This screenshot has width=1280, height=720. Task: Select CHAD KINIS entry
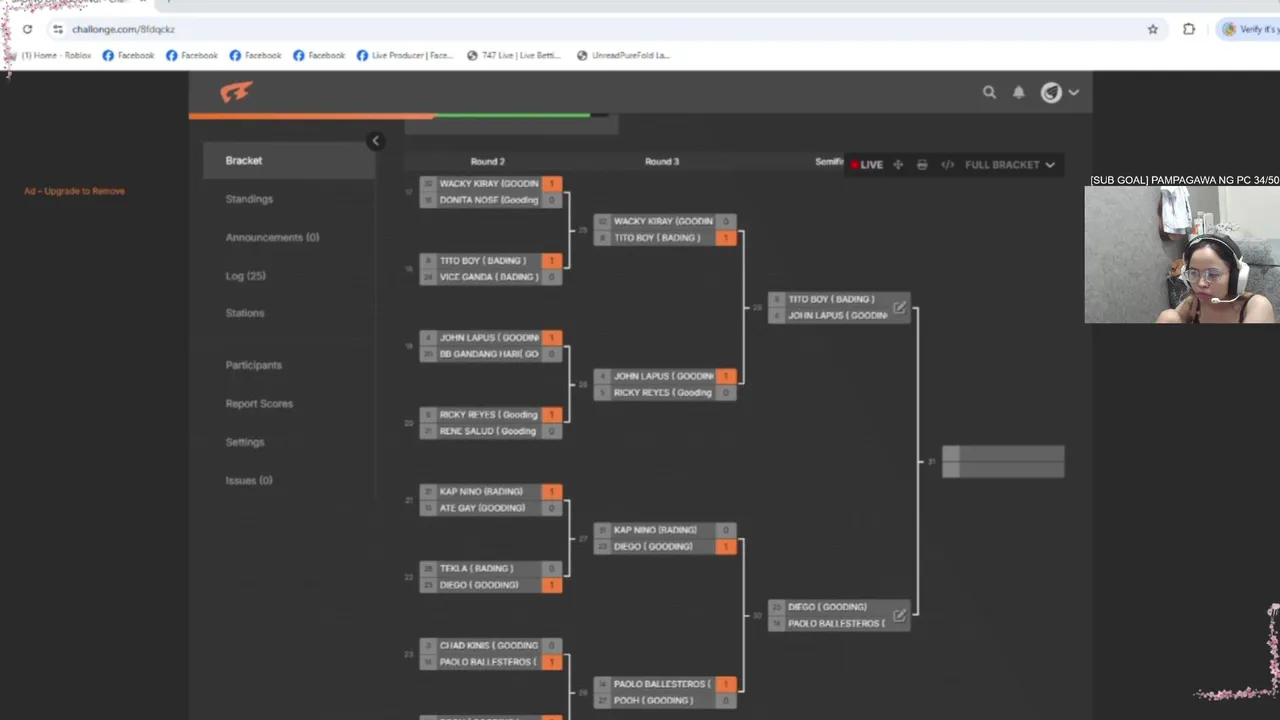490,645
